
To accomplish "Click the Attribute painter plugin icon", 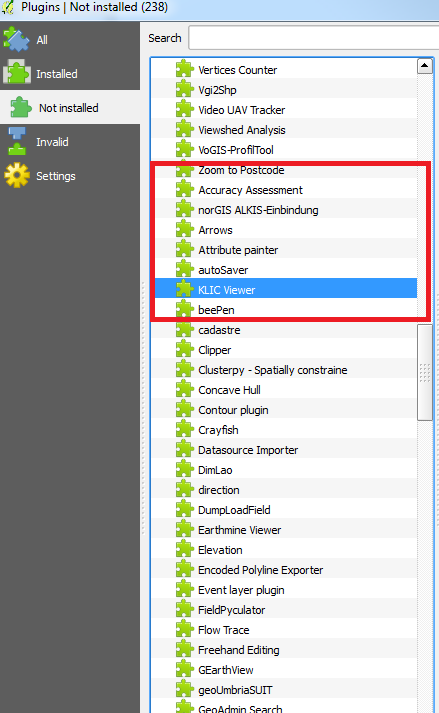I will [185, 250].
